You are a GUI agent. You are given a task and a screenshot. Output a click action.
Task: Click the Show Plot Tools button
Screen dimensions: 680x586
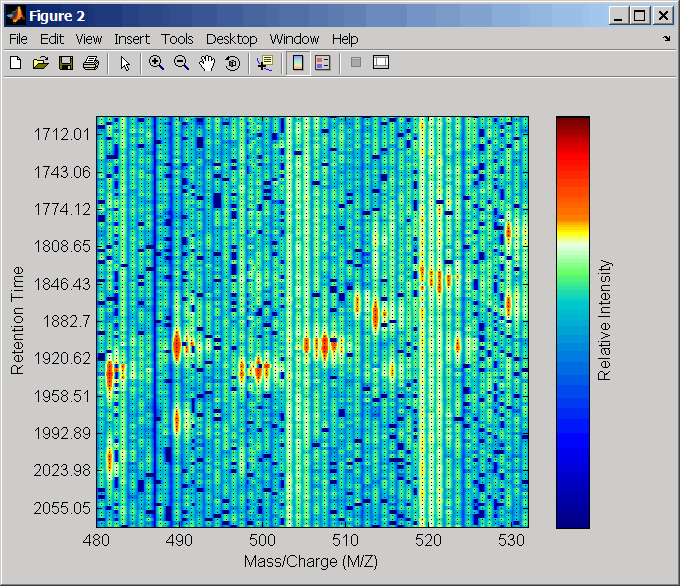point(380,63)
